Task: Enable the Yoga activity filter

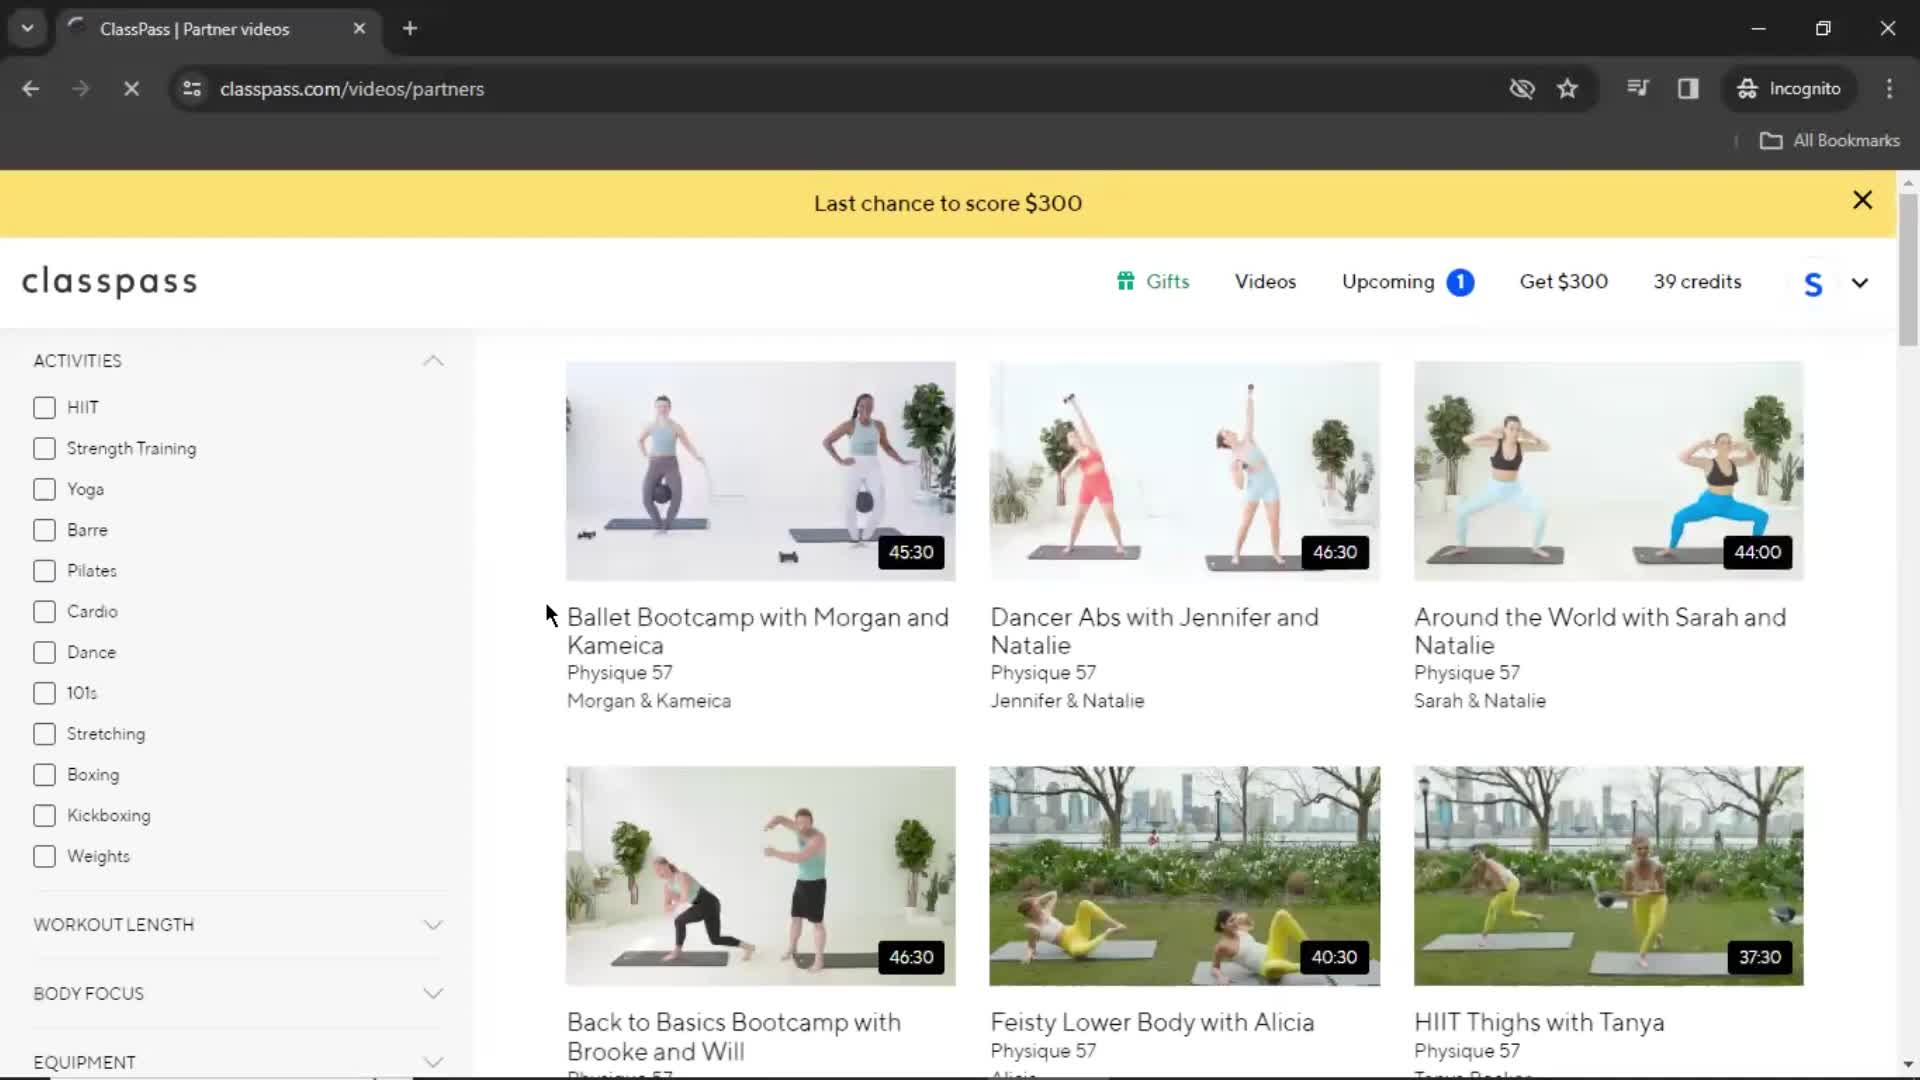Action: click(44, 490)
